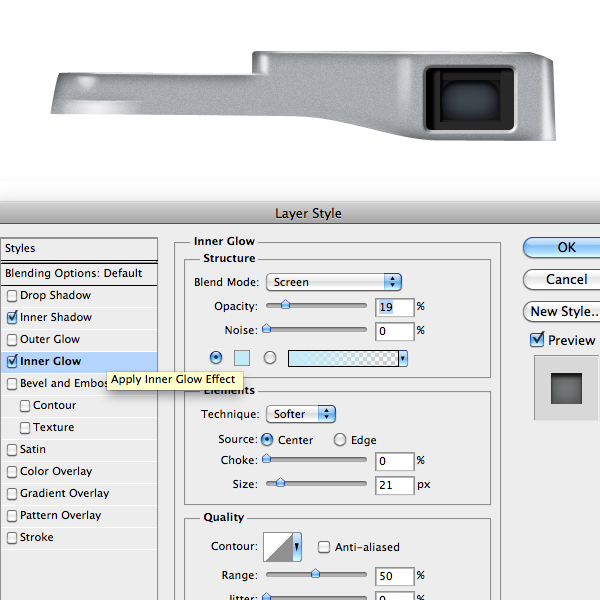Viewport: 600px width, 600px height.
Task: Enable Anti-aliased contour option
Action: click(x=324, y=547)
